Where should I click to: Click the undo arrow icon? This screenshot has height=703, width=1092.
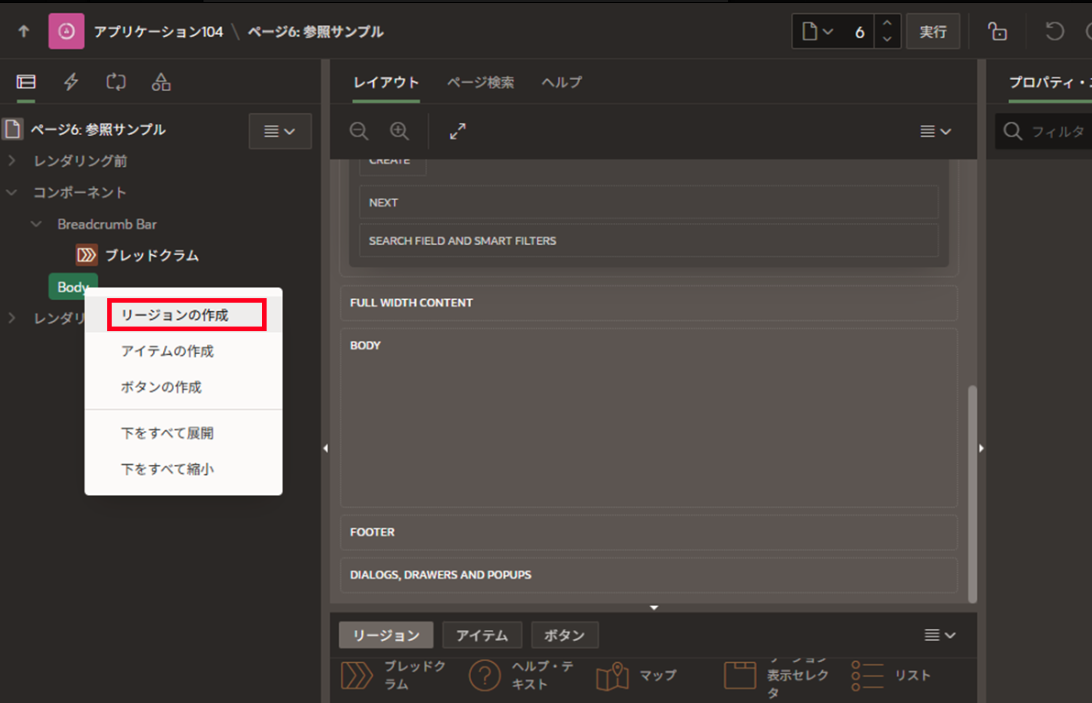coord(1054,32)
